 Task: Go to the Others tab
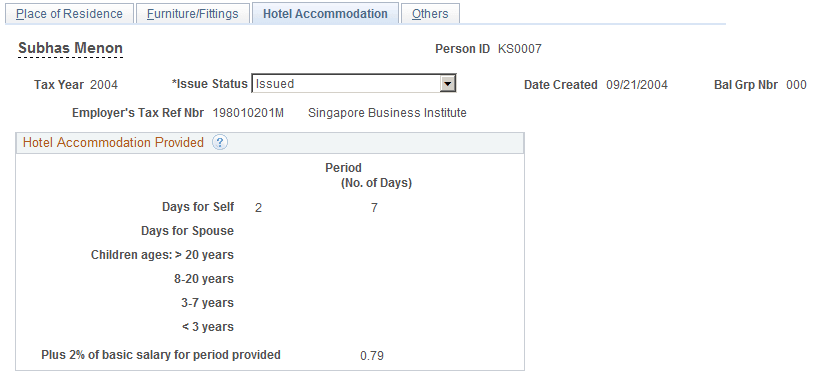click(430, 14)
